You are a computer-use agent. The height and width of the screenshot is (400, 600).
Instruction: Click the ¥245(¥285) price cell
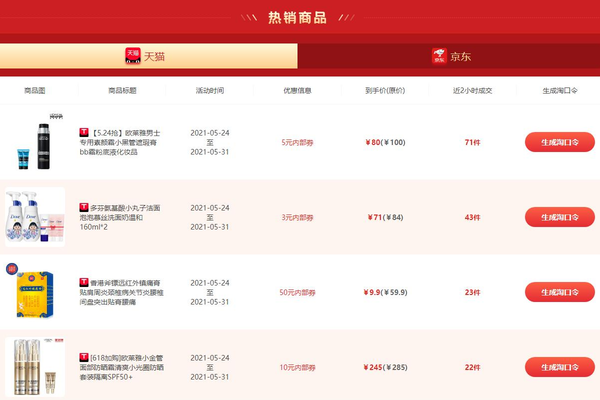[x=385, y=367]
